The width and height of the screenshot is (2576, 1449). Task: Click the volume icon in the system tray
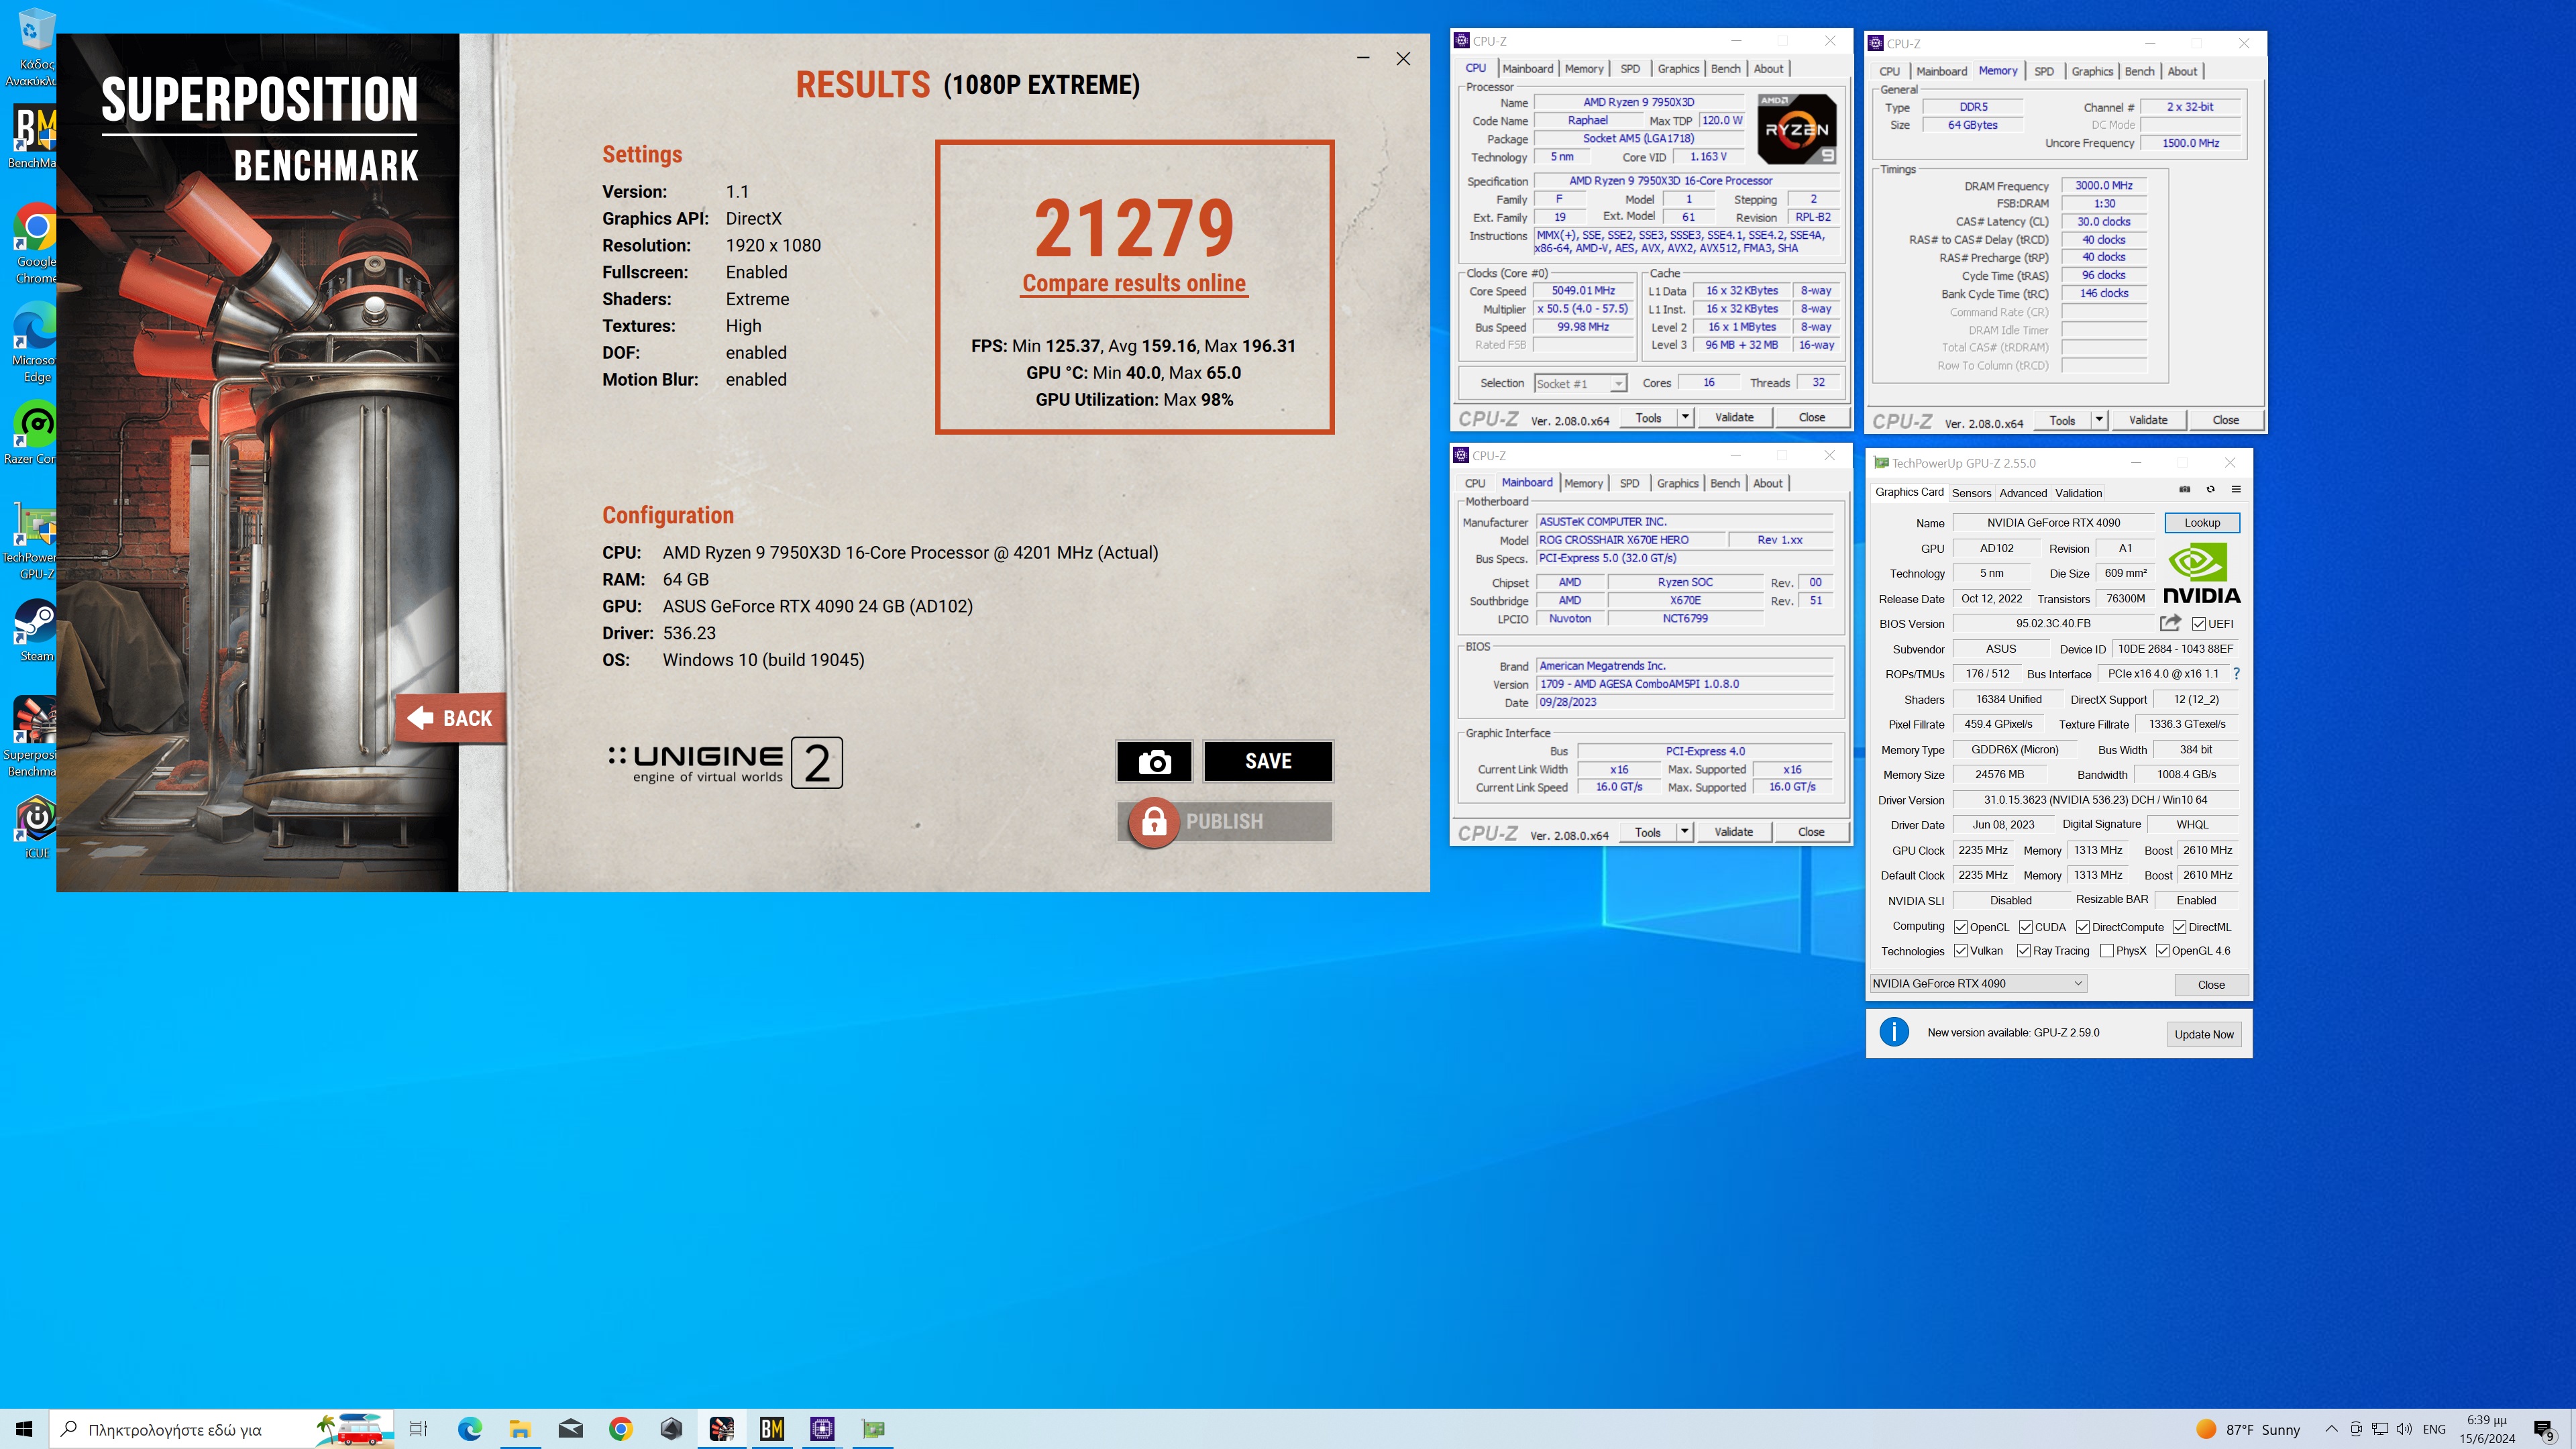tap(2404, 1429)
